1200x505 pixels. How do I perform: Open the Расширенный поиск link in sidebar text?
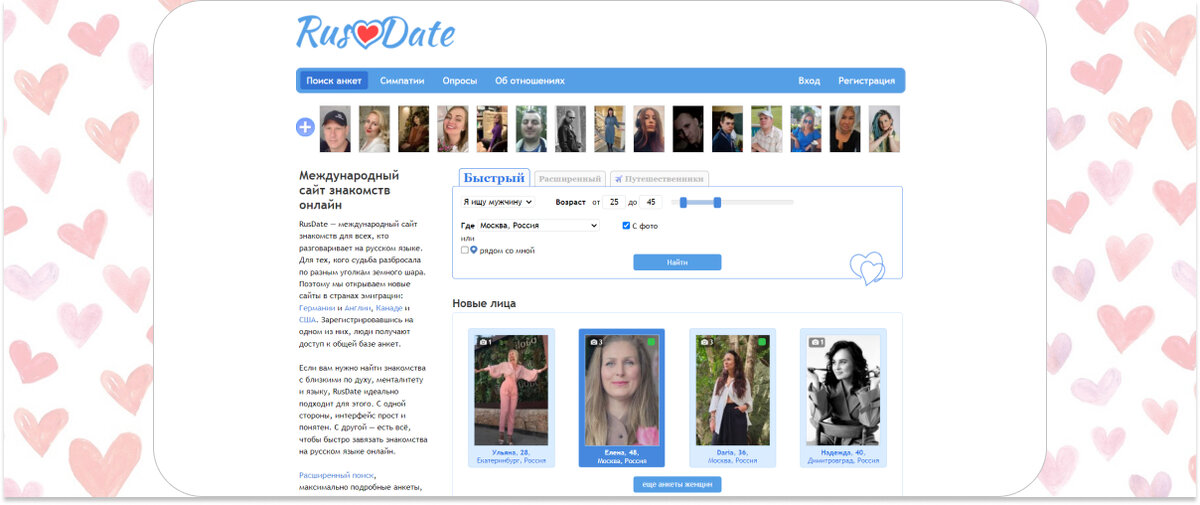pos(338,475)
